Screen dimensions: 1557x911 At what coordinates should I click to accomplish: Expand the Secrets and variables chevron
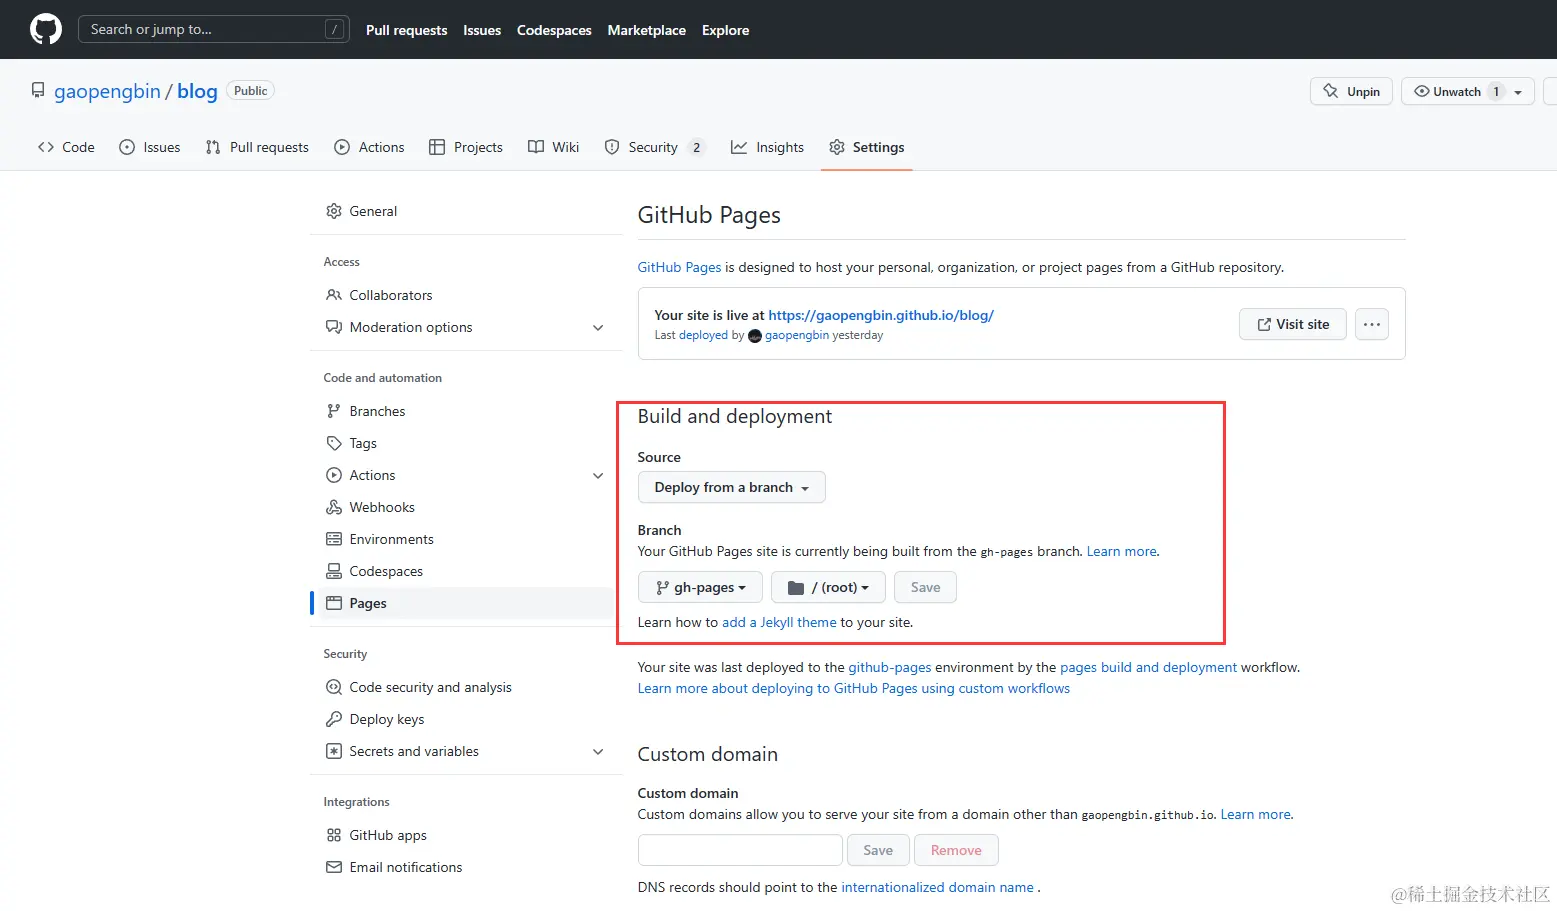tap(598, 752)
